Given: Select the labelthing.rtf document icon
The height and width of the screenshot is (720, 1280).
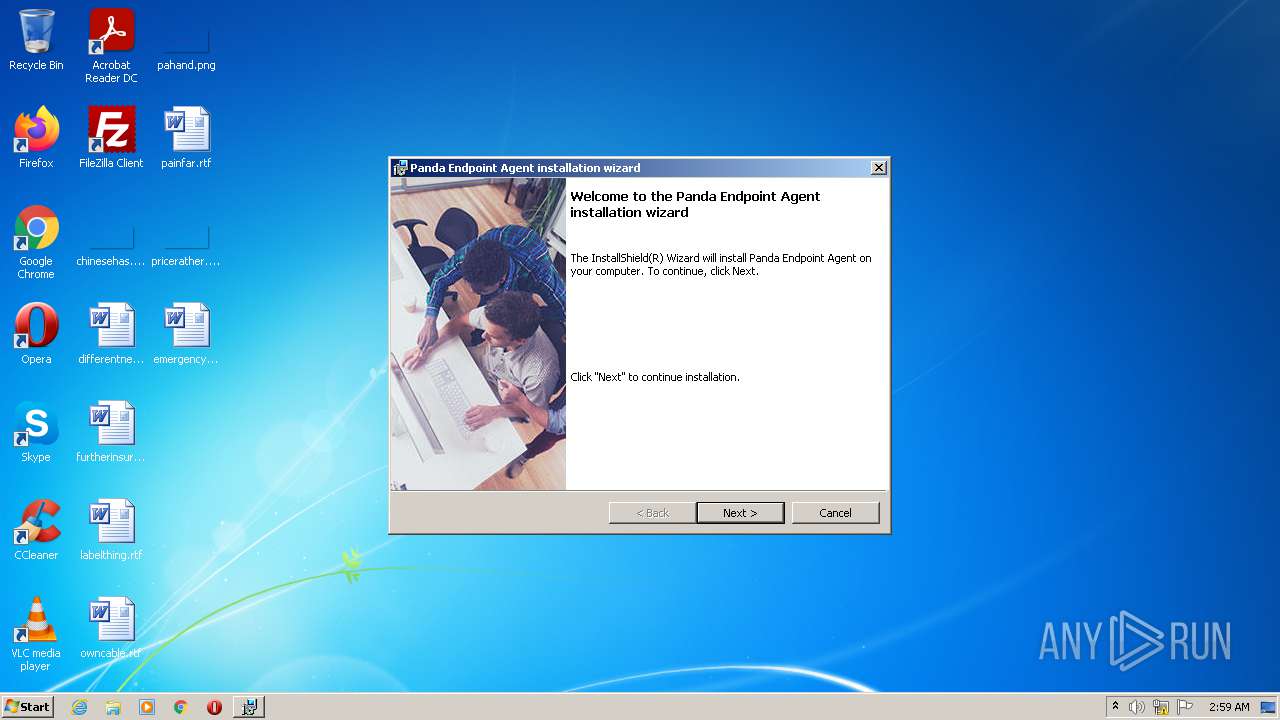Looking at the screenshot, I should click(x=111, y=530).
